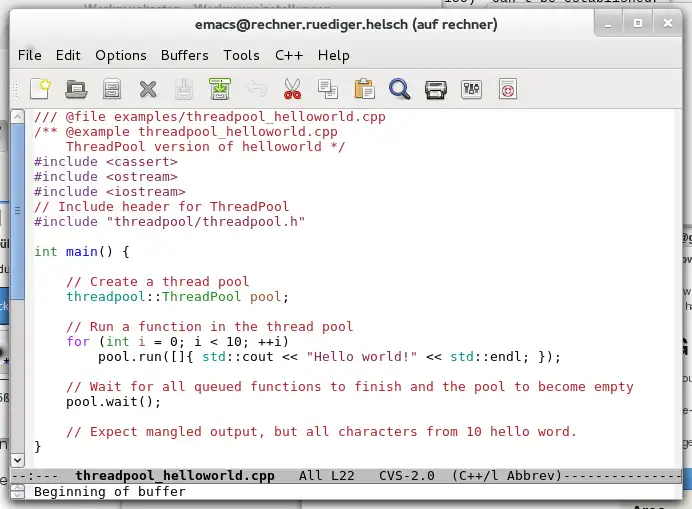Click the '#include <ostream>' line
The width and height of the screenshot is (692, 509).
click(x=106, y=177)
